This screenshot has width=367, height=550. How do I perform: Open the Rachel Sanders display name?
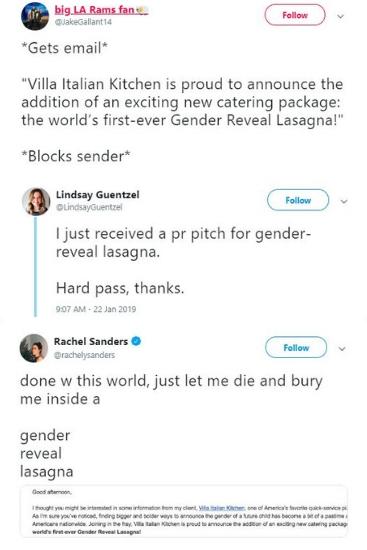[x=91, y=341]
